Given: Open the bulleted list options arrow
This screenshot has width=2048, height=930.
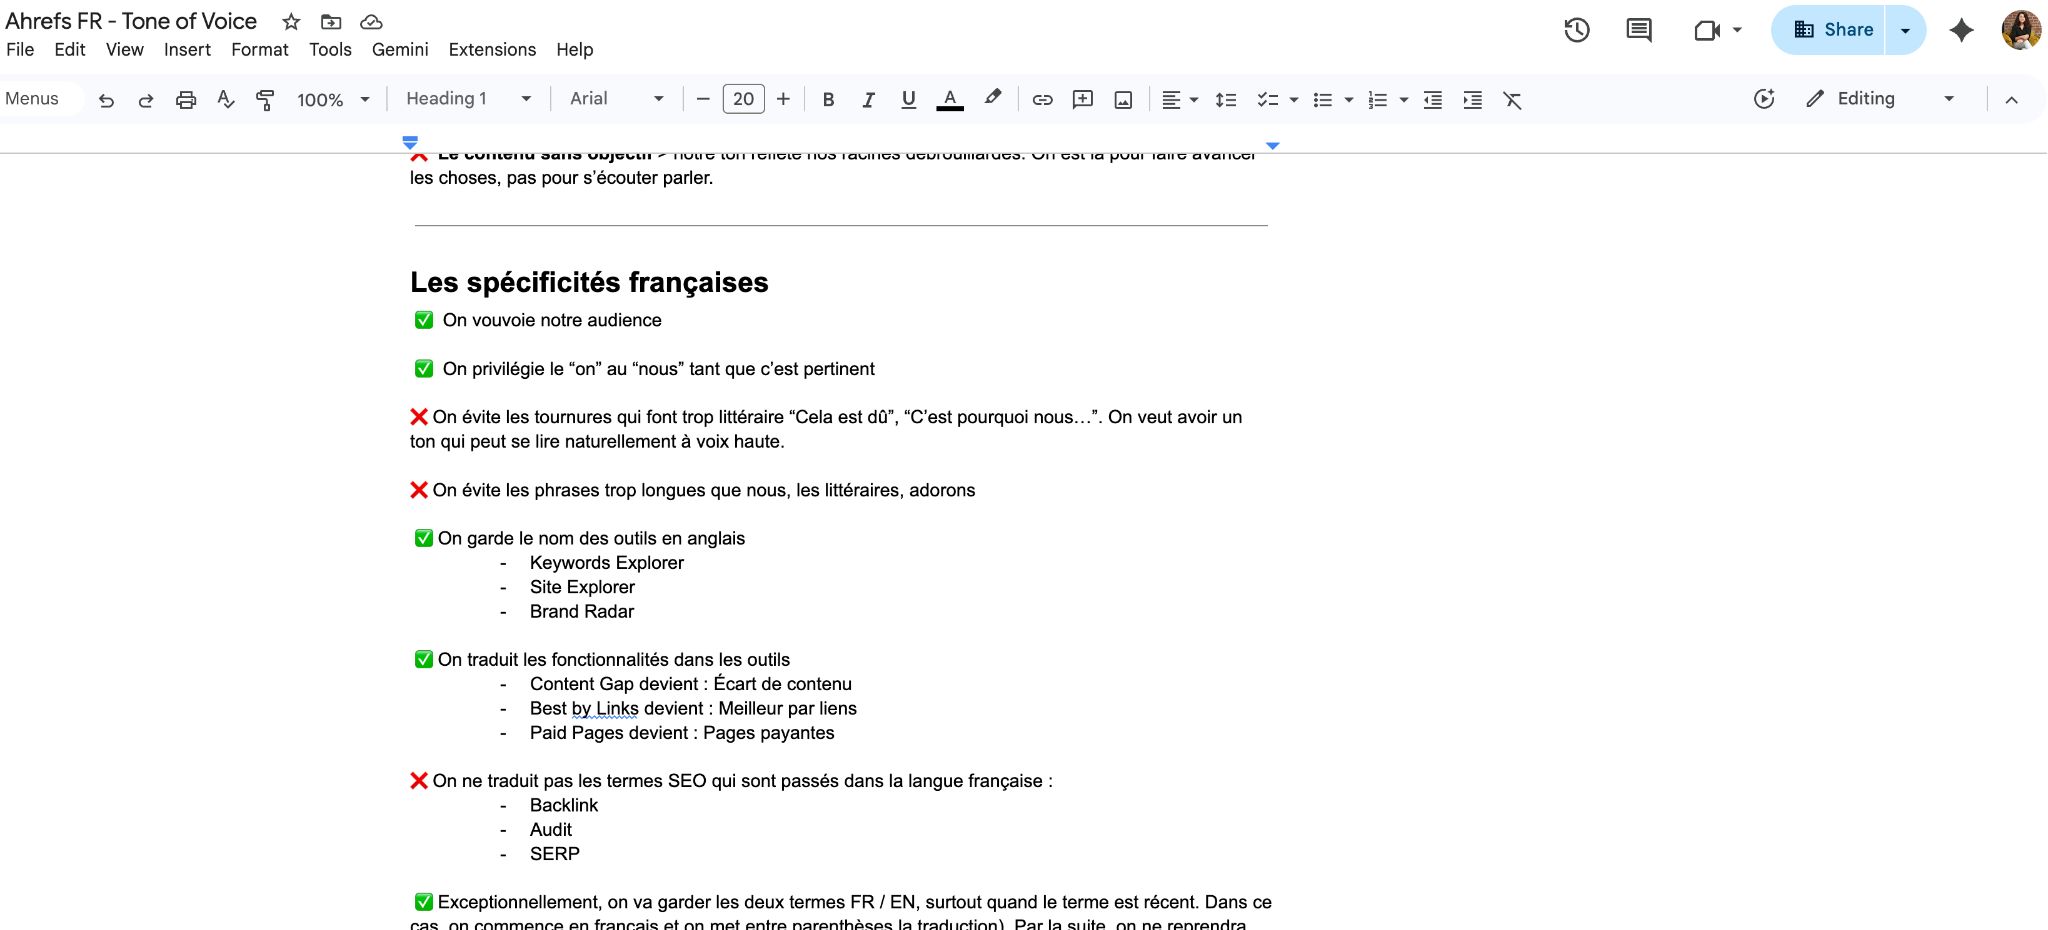Looking at the screenshot, I should [x=1349, y=100].
